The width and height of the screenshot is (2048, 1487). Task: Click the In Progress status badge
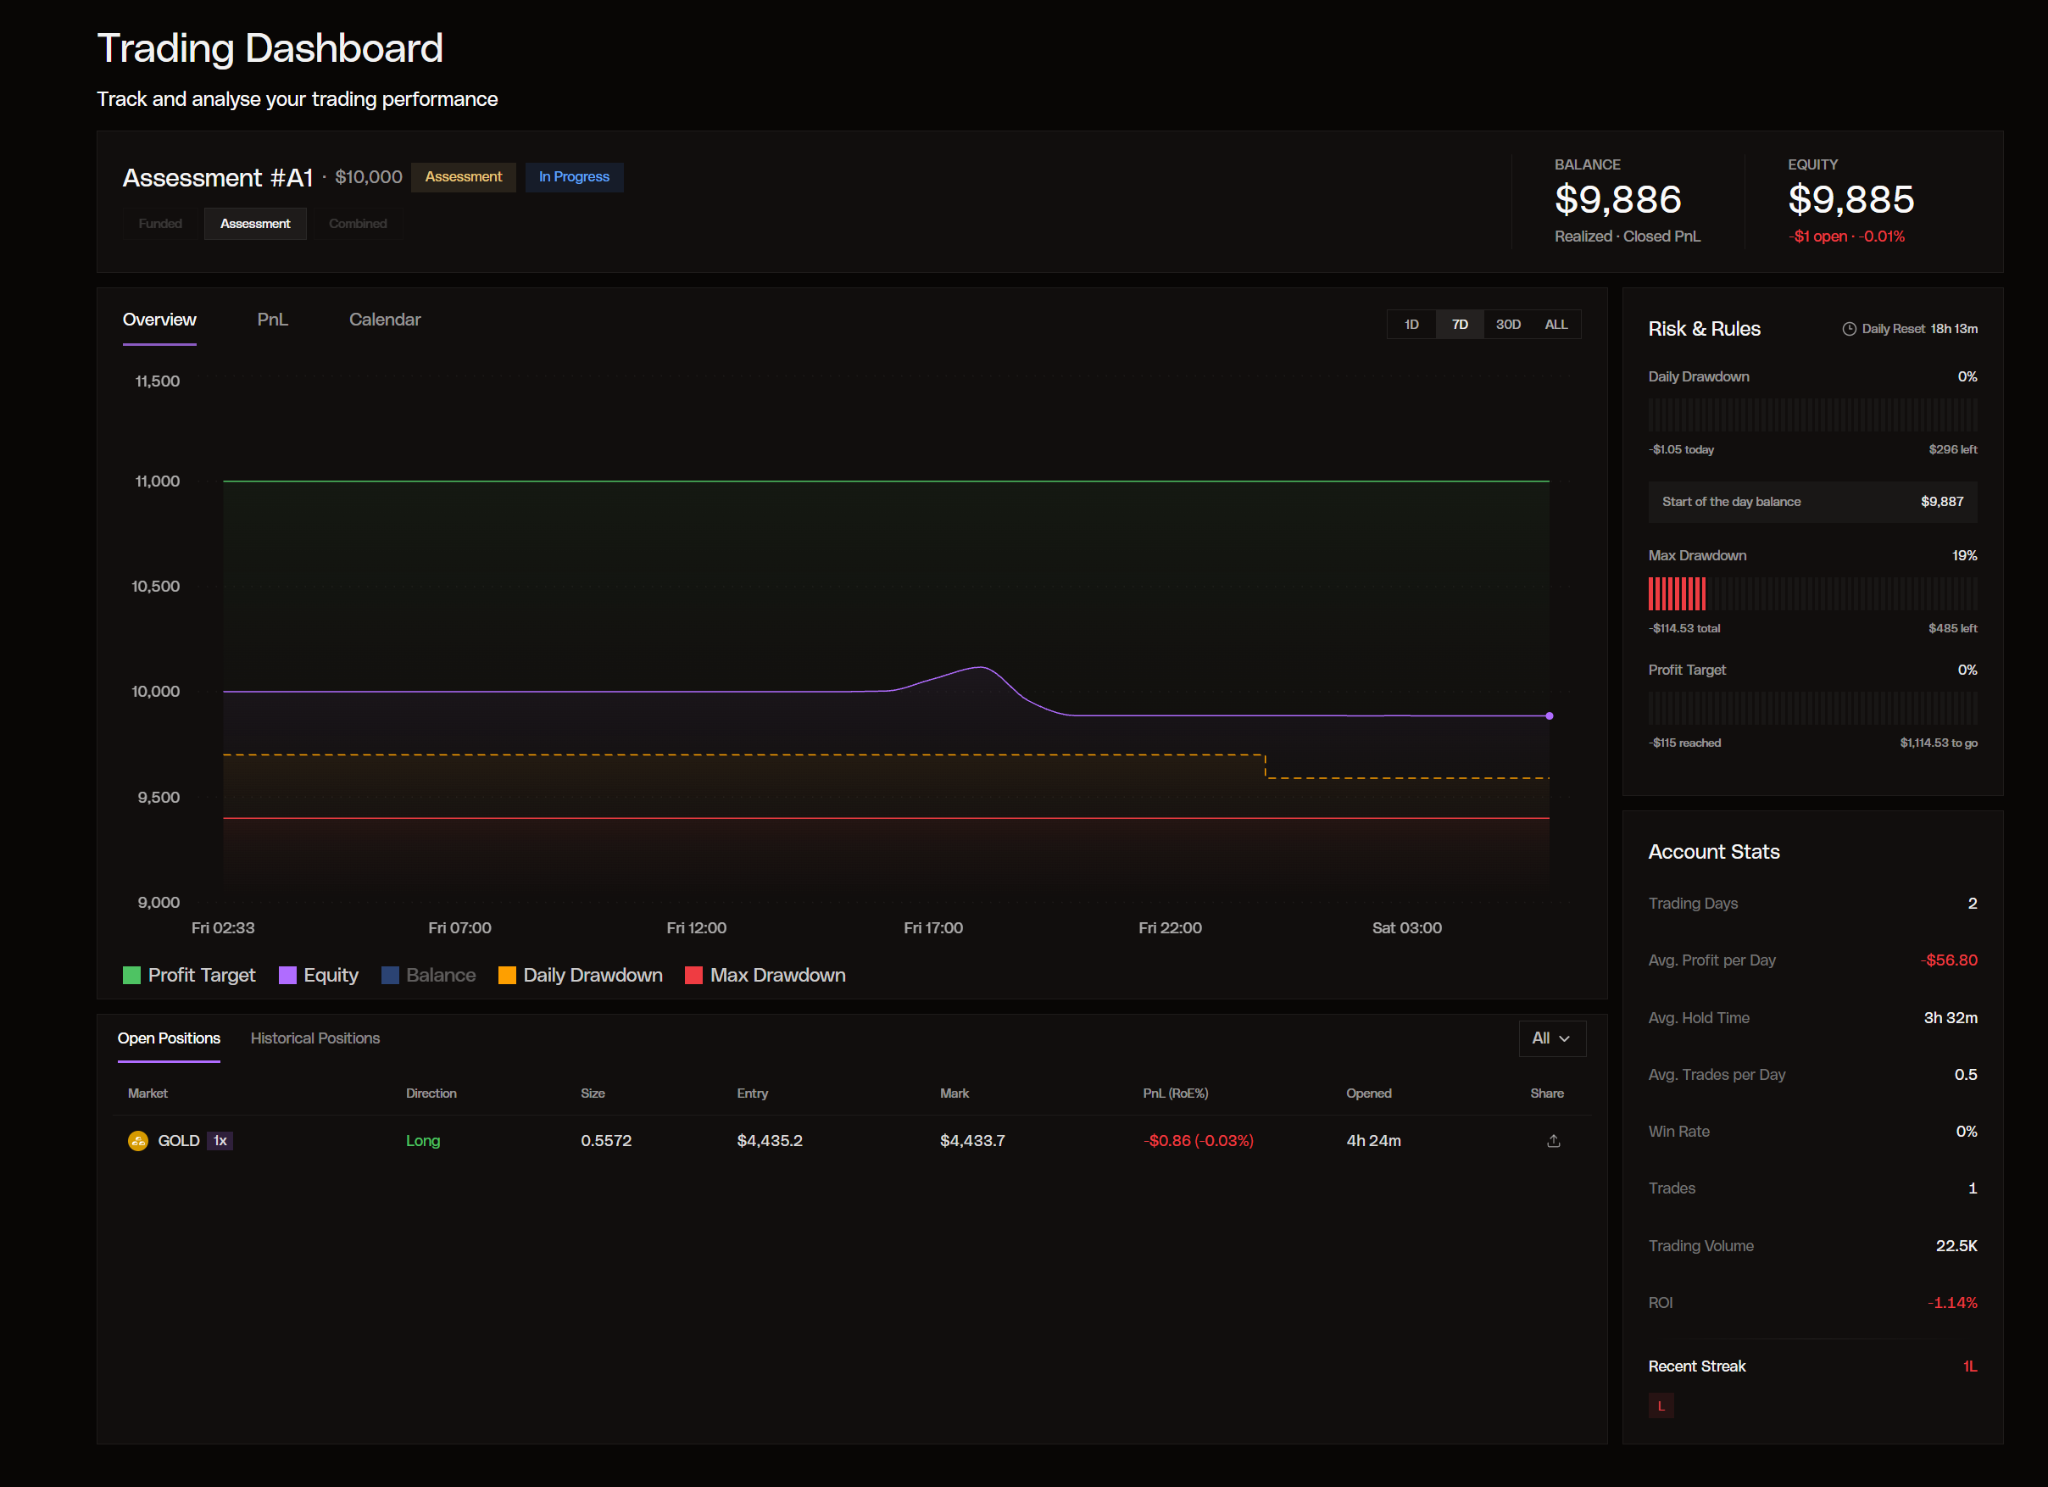pos(574,177)
